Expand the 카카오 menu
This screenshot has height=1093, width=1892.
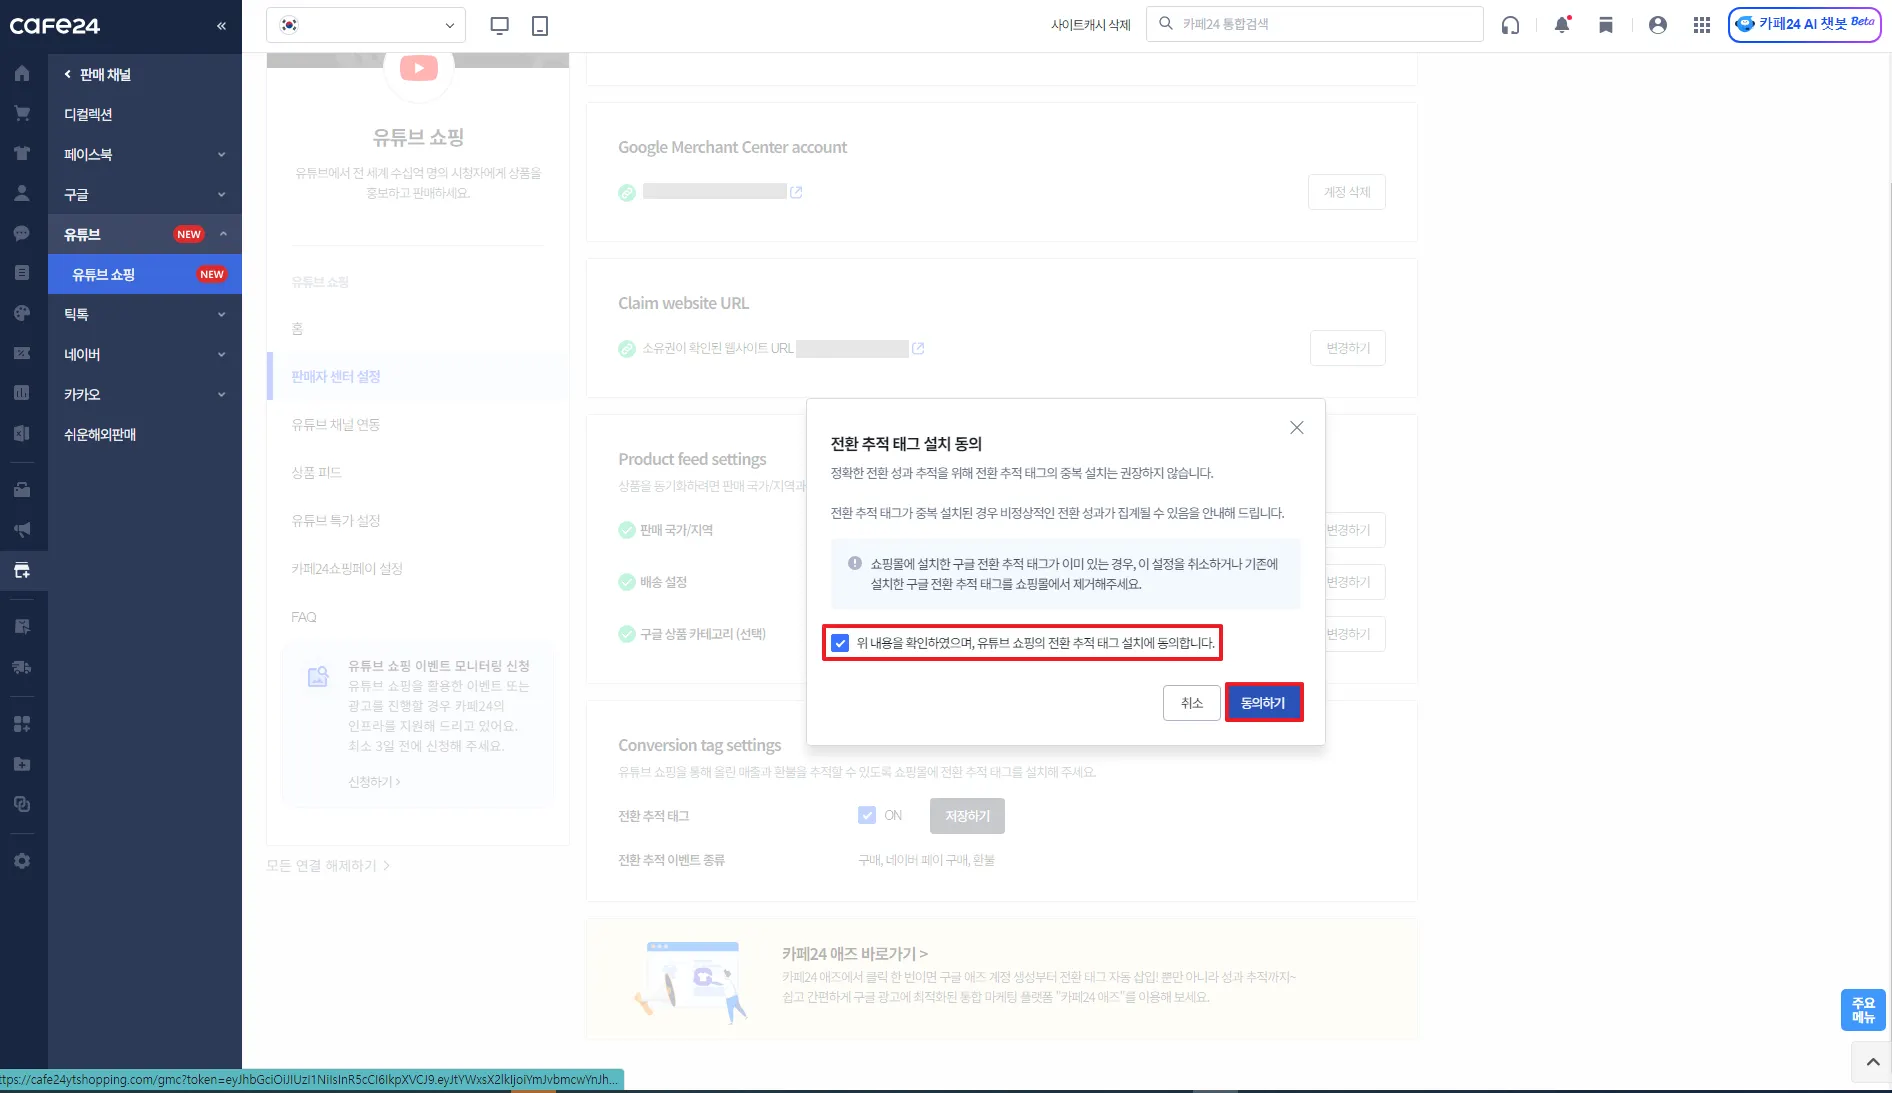click(x=145, y=394)
